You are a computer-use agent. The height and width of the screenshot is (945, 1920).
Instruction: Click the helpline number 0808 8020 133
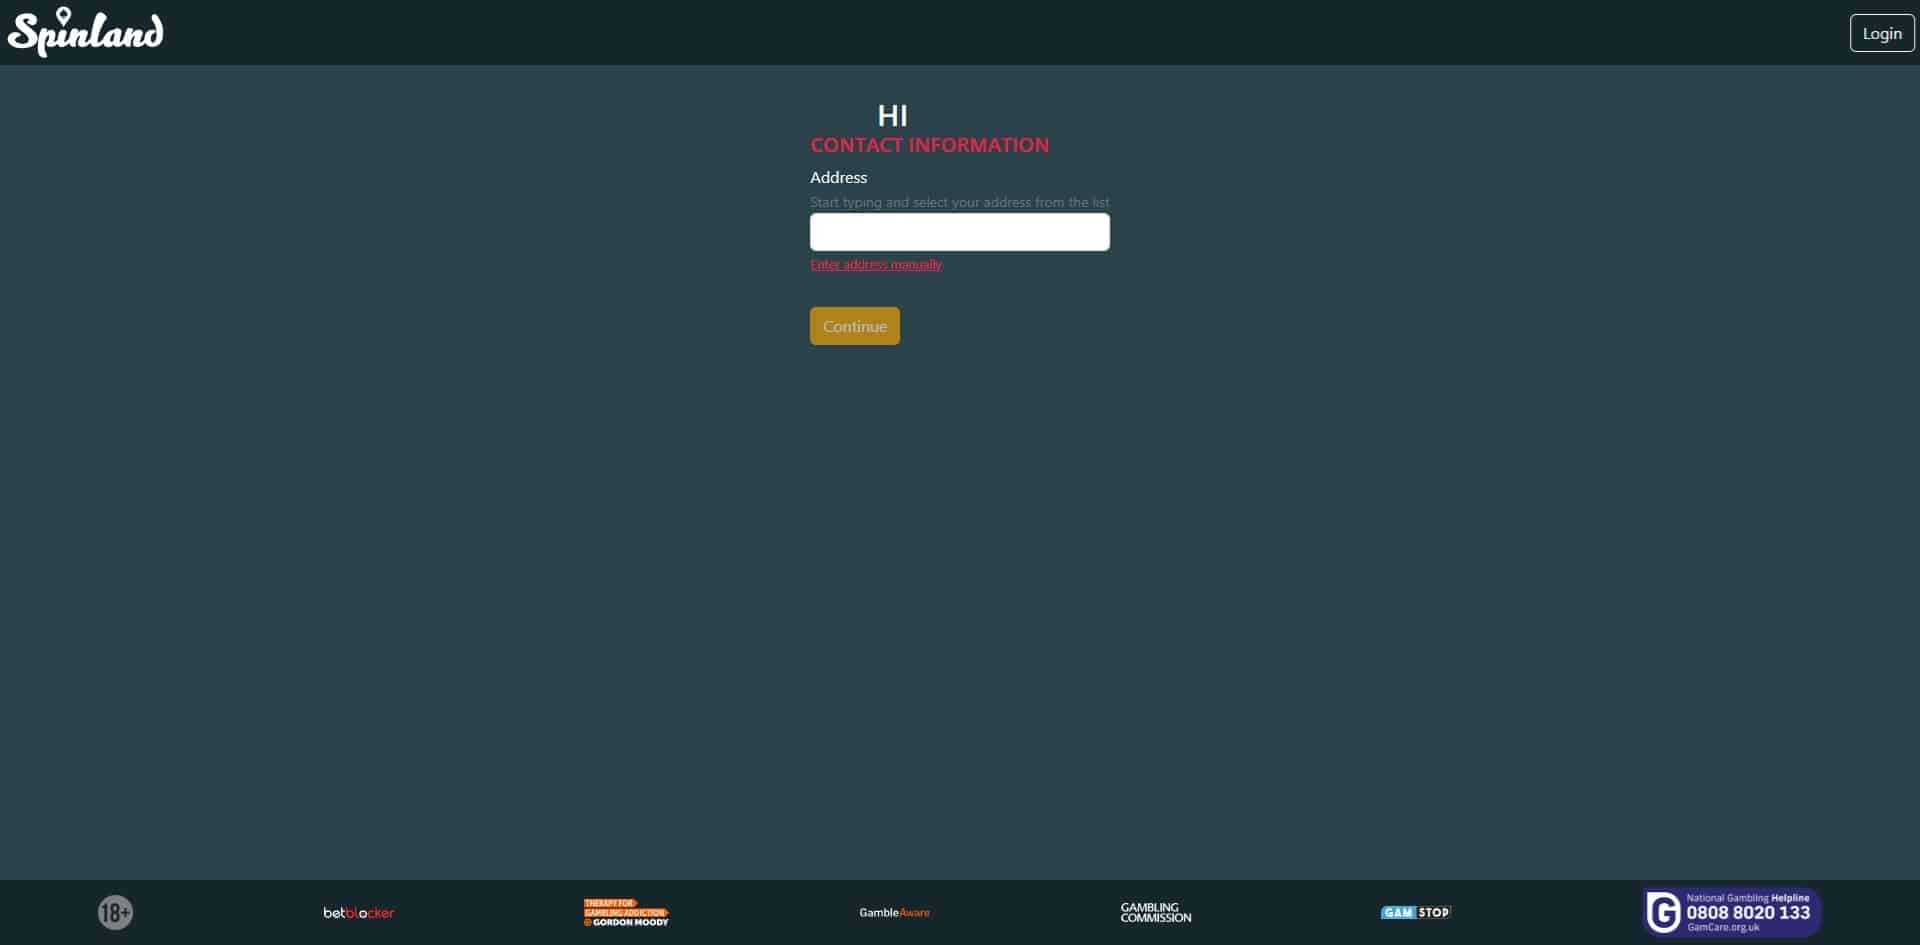point(1747,912)
